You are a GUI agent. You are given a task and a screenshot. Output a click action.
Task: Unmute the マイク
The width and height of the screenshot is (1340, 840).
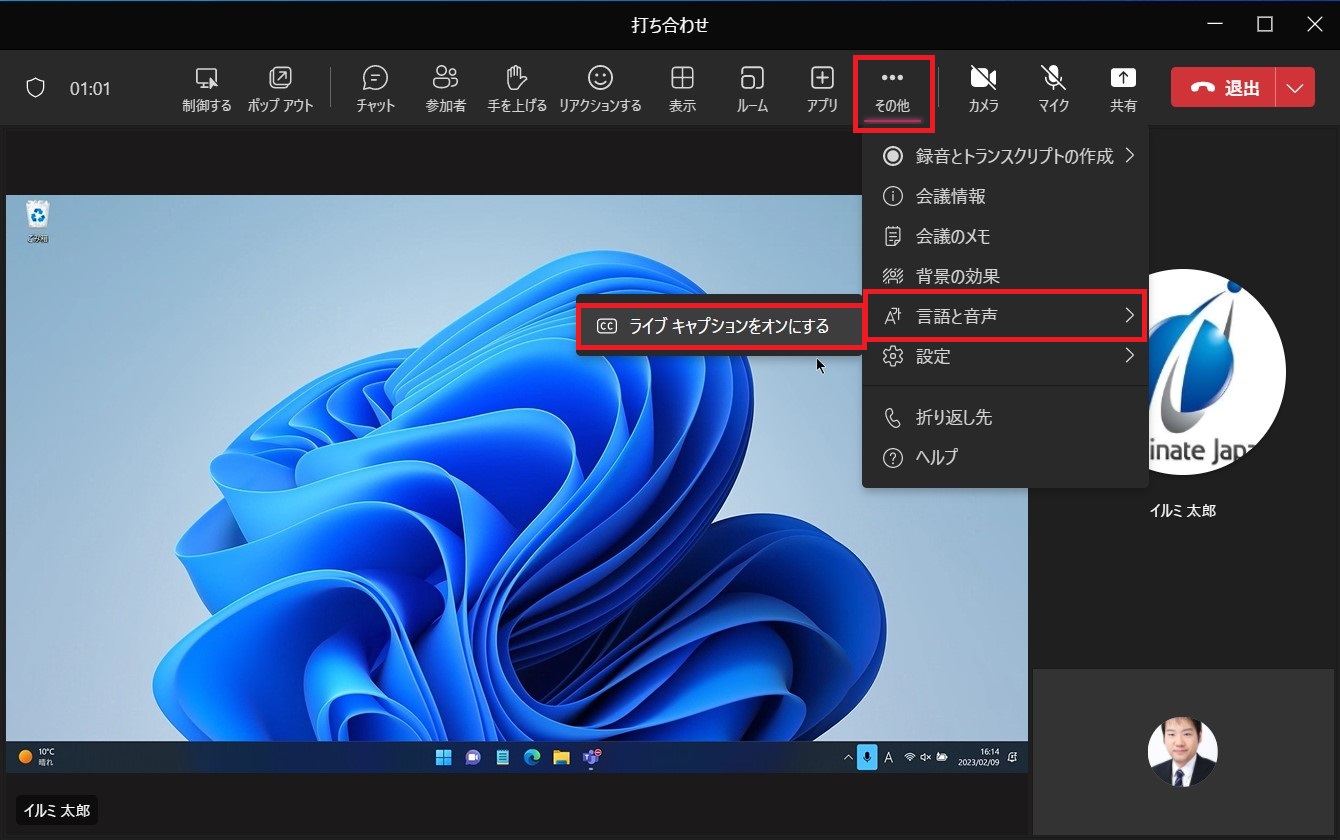(1053, 89)
